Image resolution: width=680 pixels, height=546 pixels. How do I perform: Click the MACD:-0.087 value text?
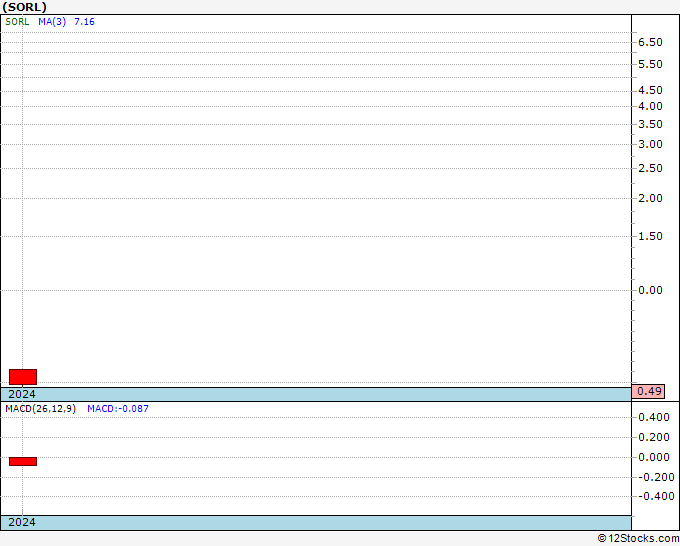tap(118, 409)
